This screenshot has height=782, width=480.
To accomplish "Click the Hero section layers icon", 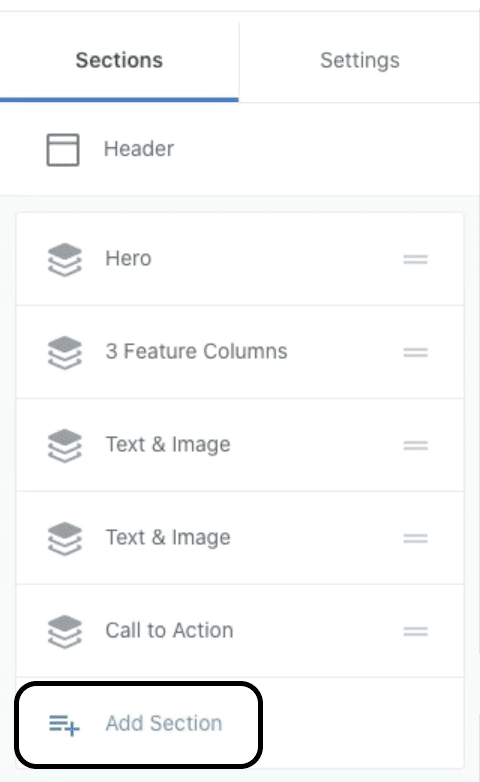I will pyautogui.click(x=64, y=259).
